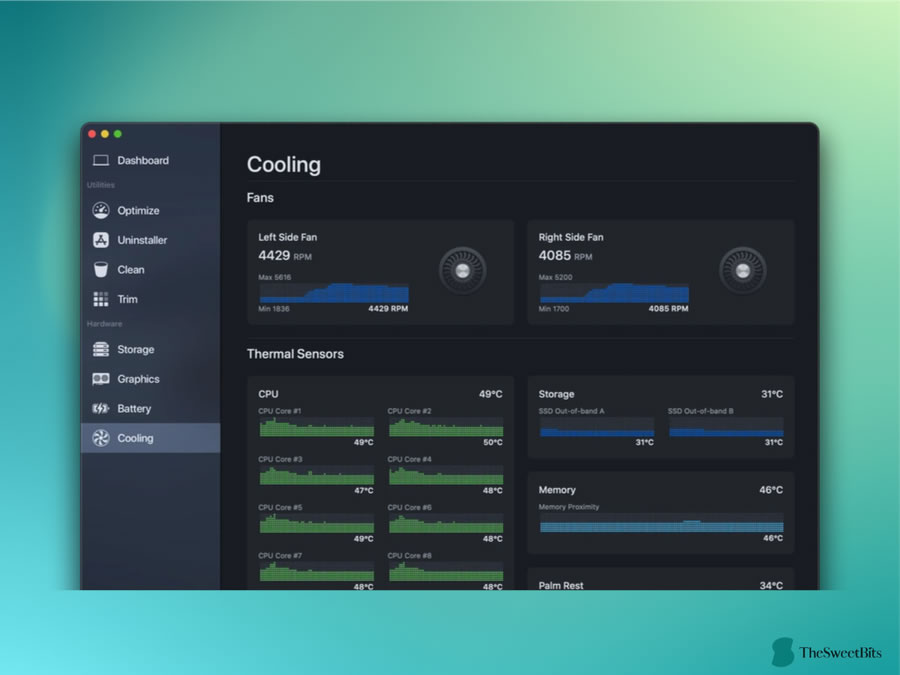Click the Graphics card icon
This screenshot has height=675, width=900.
(101, 379)
